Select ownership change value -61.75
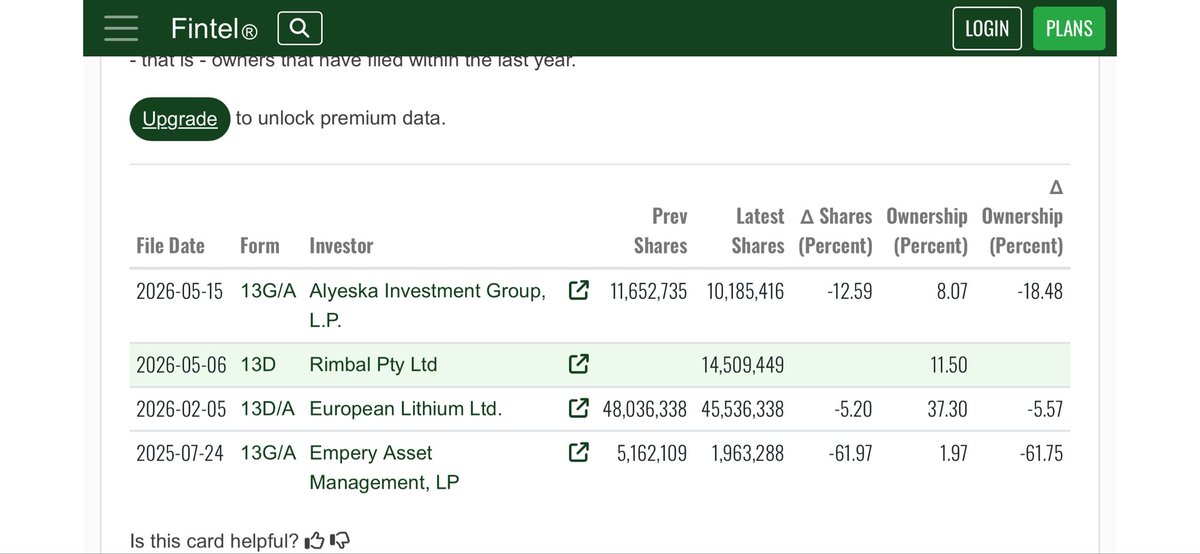Image resolution: width=1200 pixels, height=554 pixels. (x=1040, y=453)
